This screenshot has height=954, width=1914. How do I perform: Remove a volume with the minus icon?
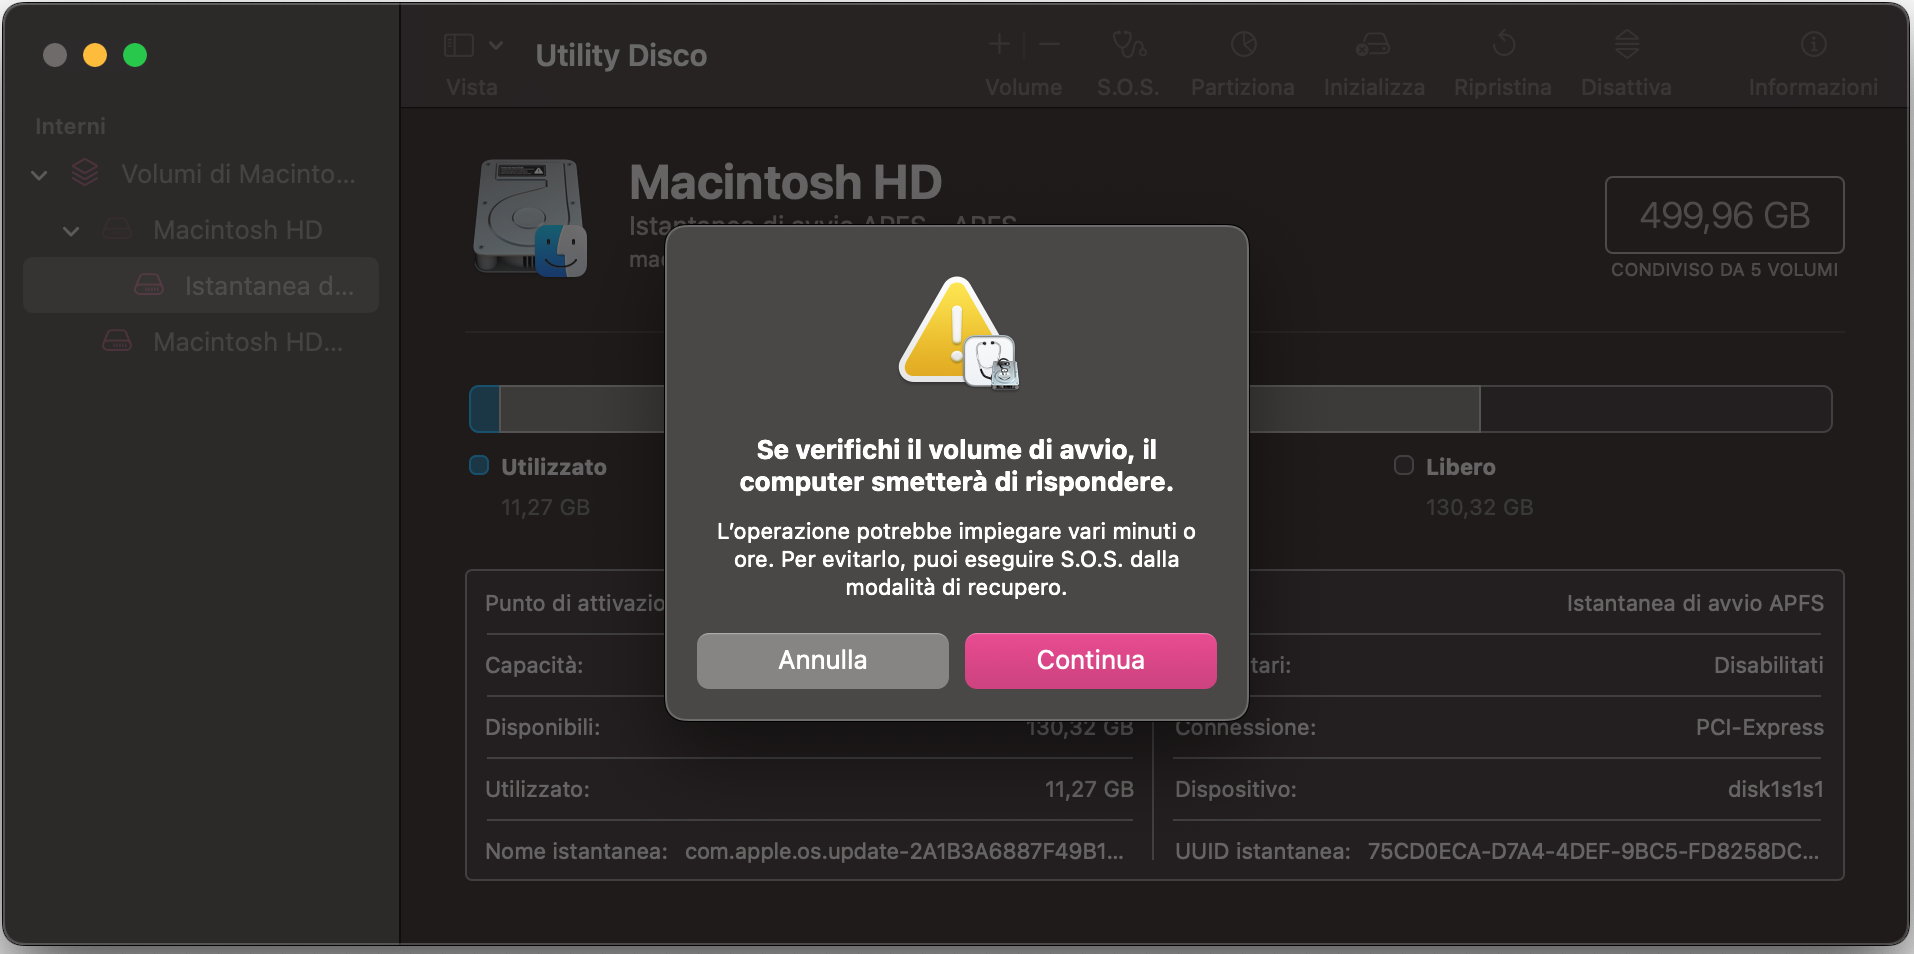1049,44
